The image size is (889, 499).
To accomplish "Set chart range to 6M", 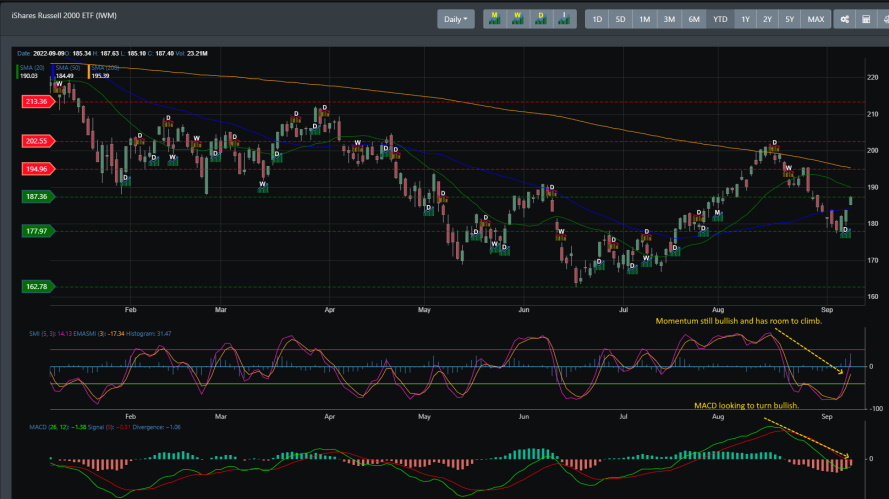I will click(x=694, y=19).
